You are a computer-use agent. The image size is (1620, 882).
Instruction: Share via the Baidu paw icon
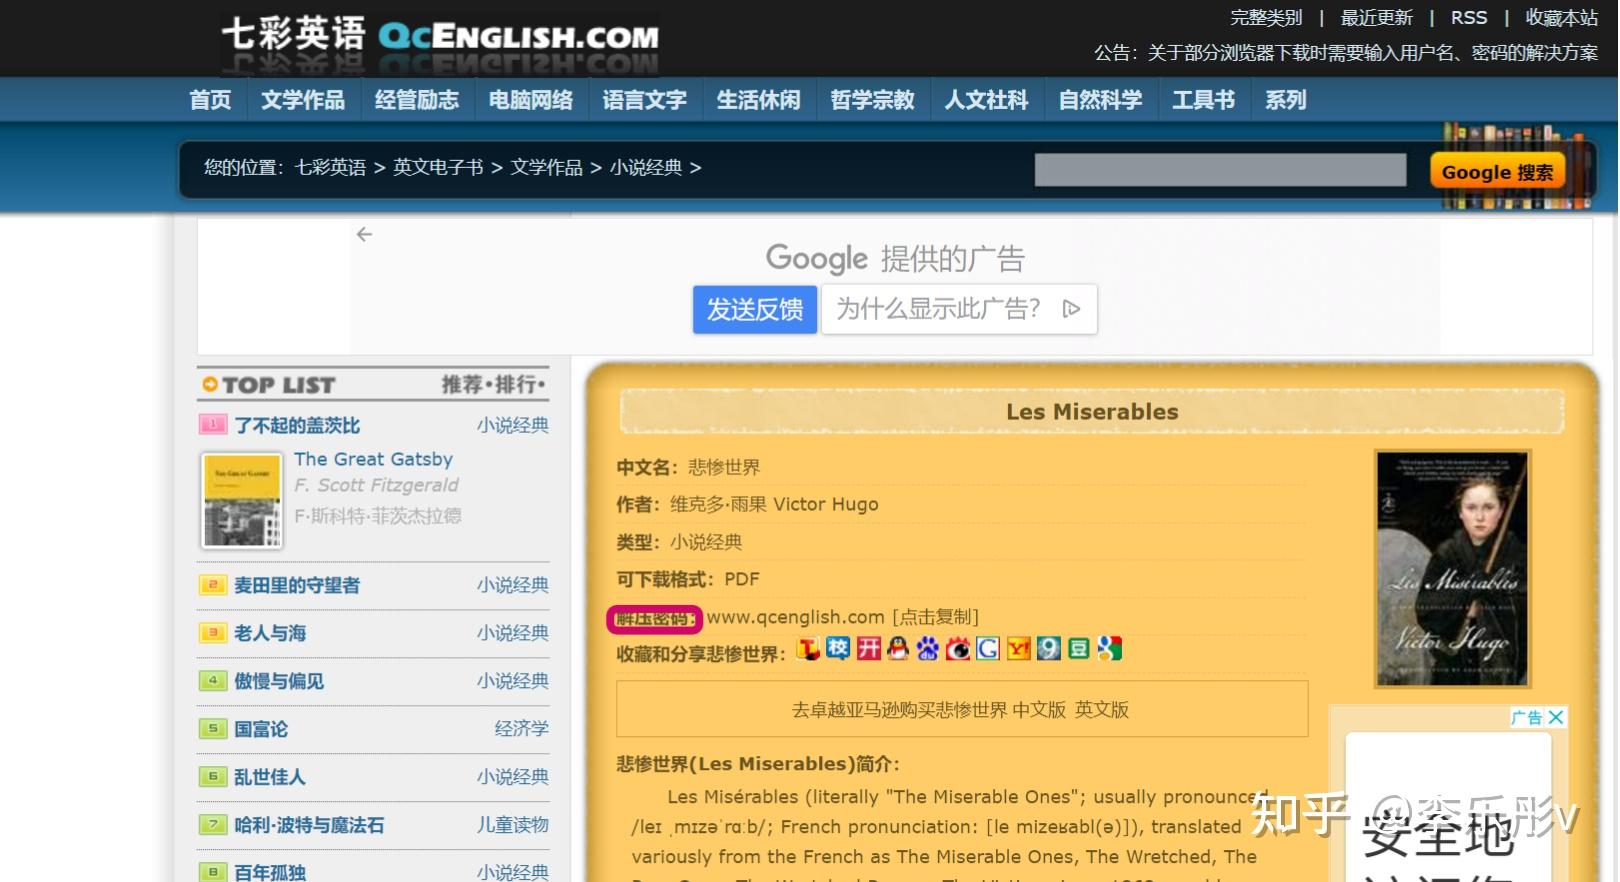(928, 649)
